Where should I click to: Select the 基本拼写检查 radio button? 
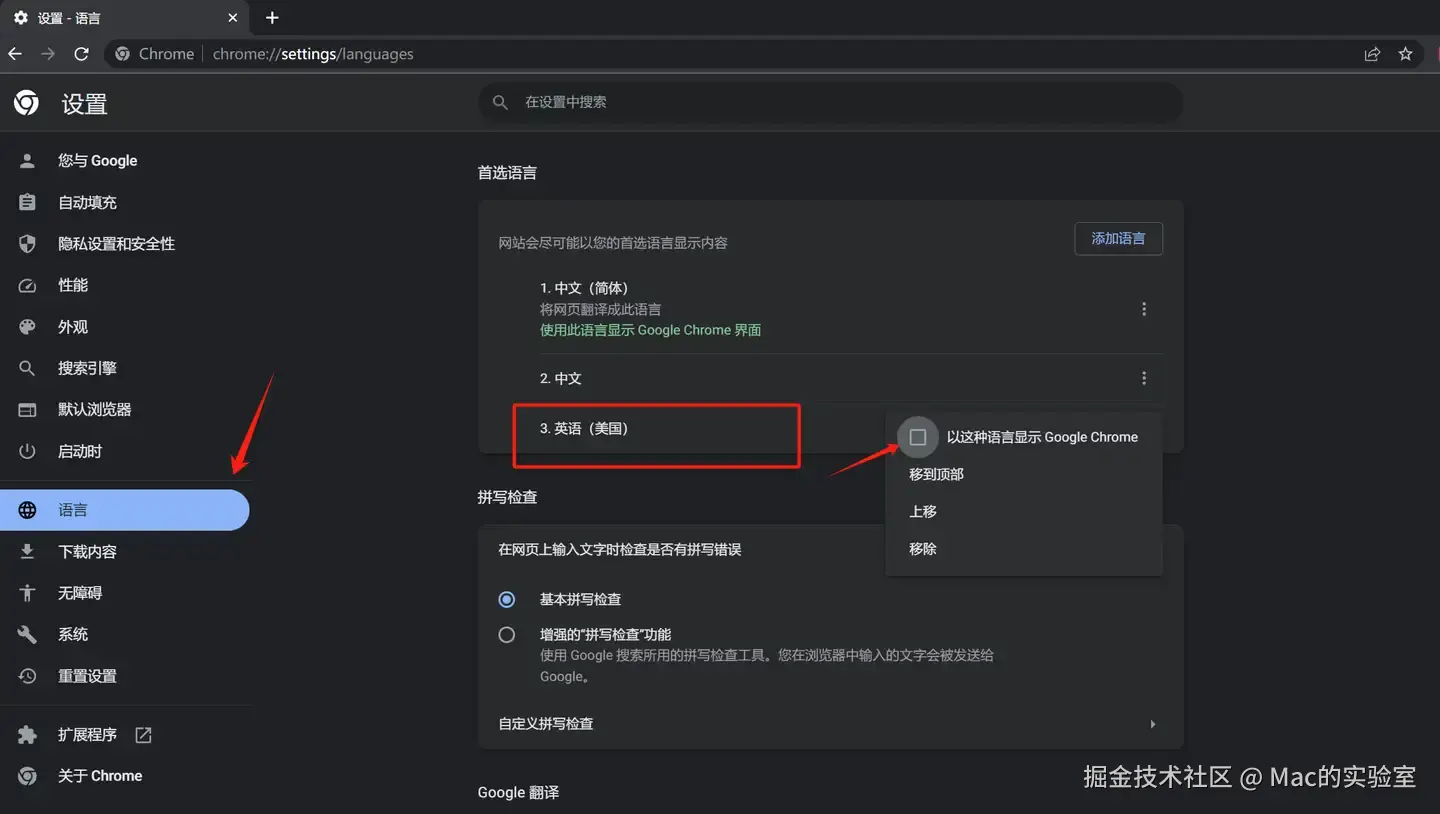point(507,599)
